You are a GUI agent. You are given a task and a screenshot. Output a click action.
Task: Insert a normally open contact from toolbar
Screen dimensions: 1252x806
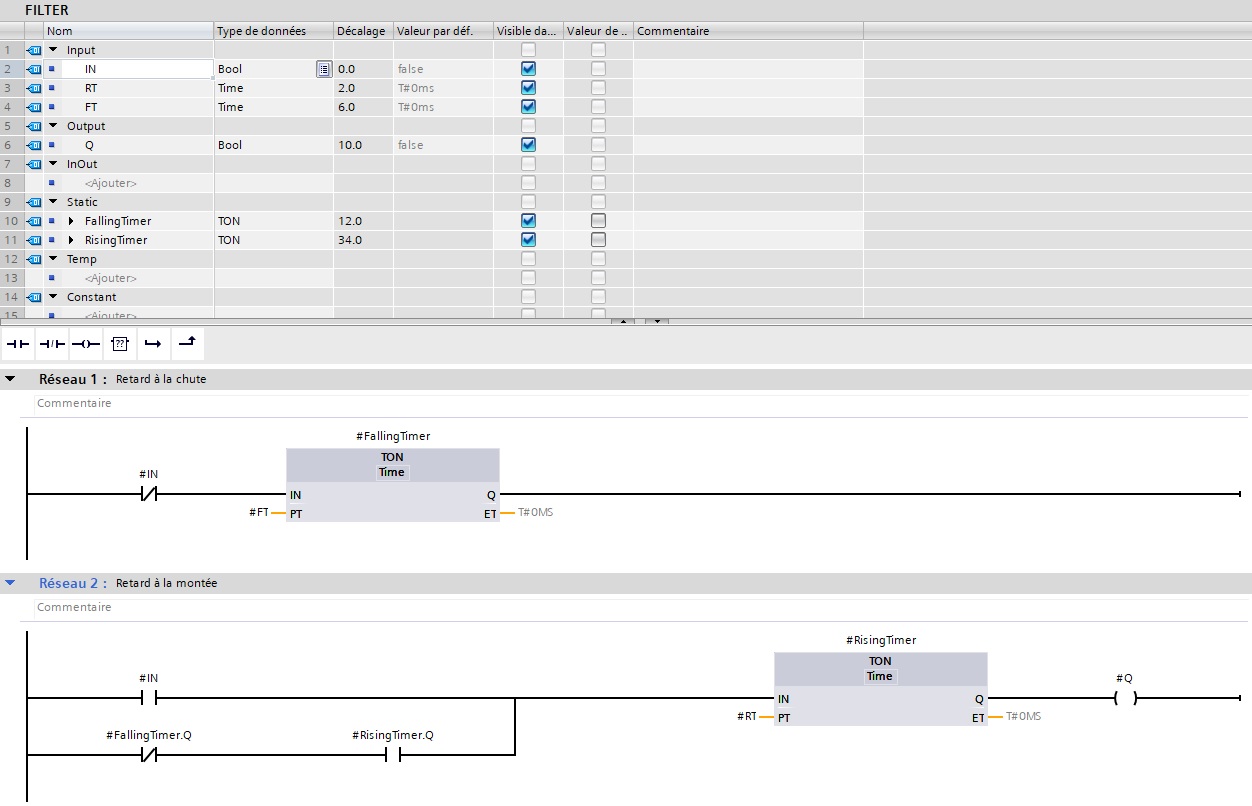point(18,344)
